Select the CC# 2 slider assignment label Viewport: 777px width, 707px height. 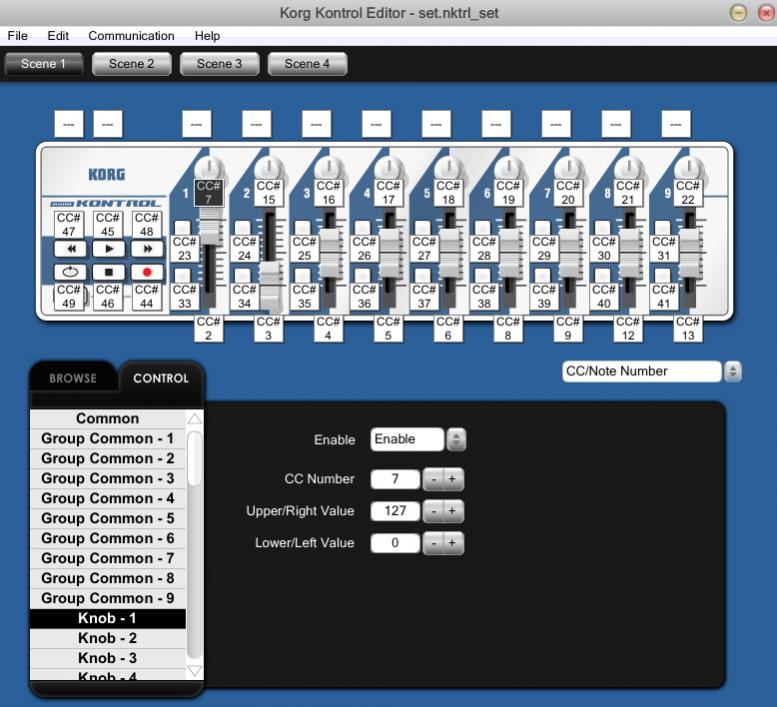coord(209,328)
